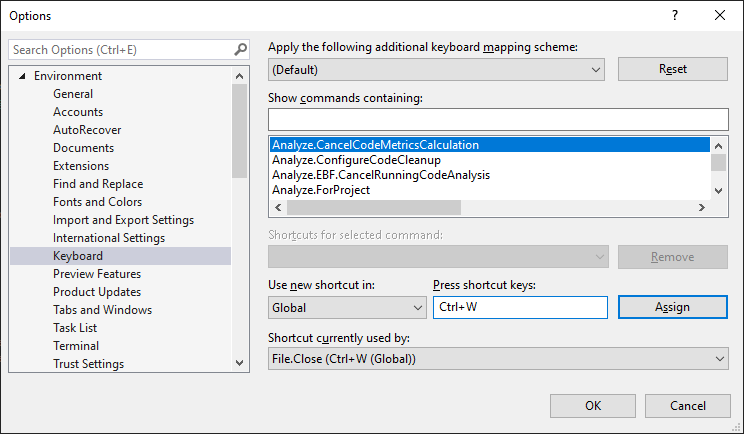Select General under Environment
Viewport: 744px width, 434px height.
point(73,94)
